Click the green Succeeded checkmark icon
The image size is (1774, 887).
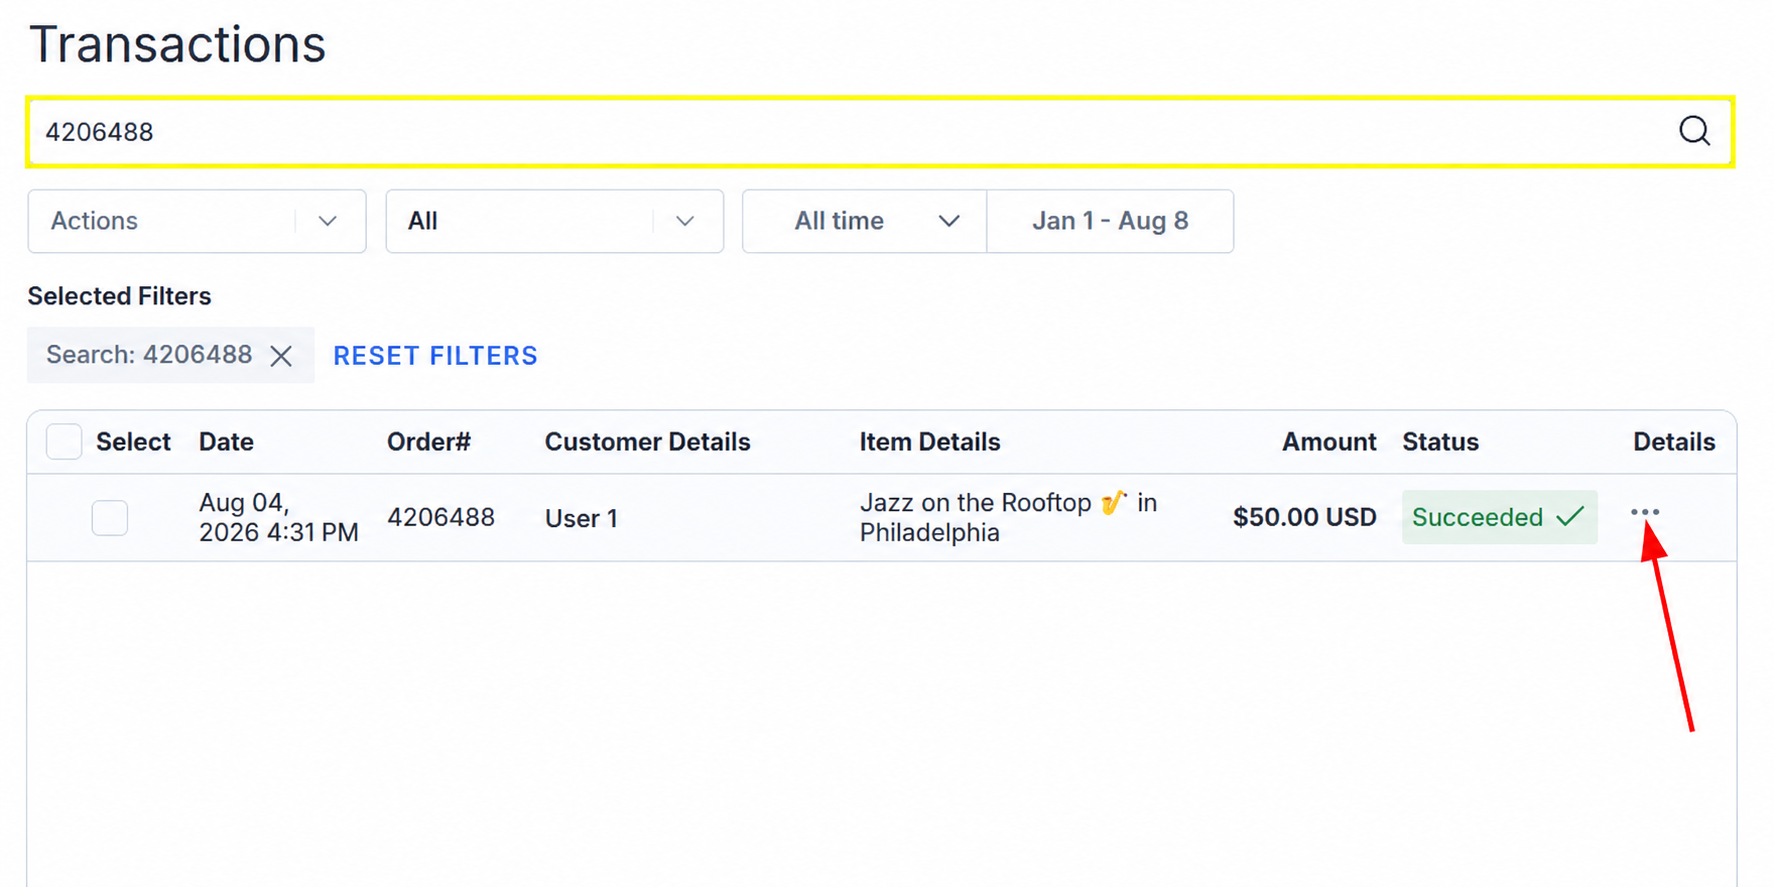coord(1570,516)
